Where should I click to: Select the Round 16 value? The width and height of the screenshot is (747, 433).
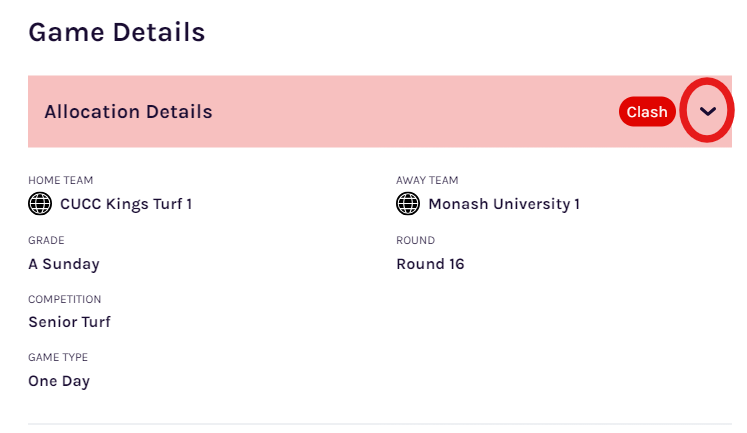[x=430, y=264]
